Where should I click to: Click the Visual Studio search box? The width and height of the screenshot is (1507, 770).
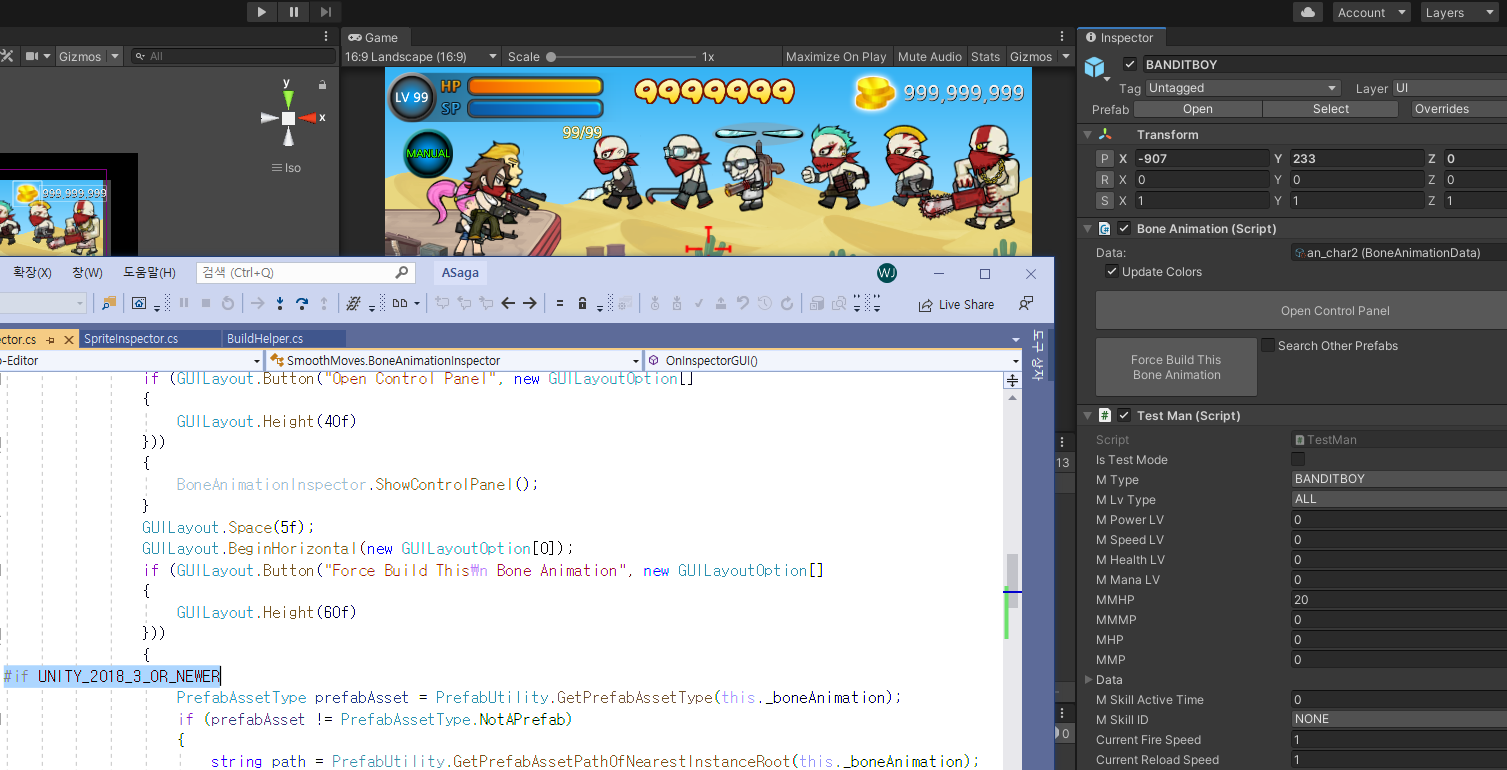(x=305, y=272)
